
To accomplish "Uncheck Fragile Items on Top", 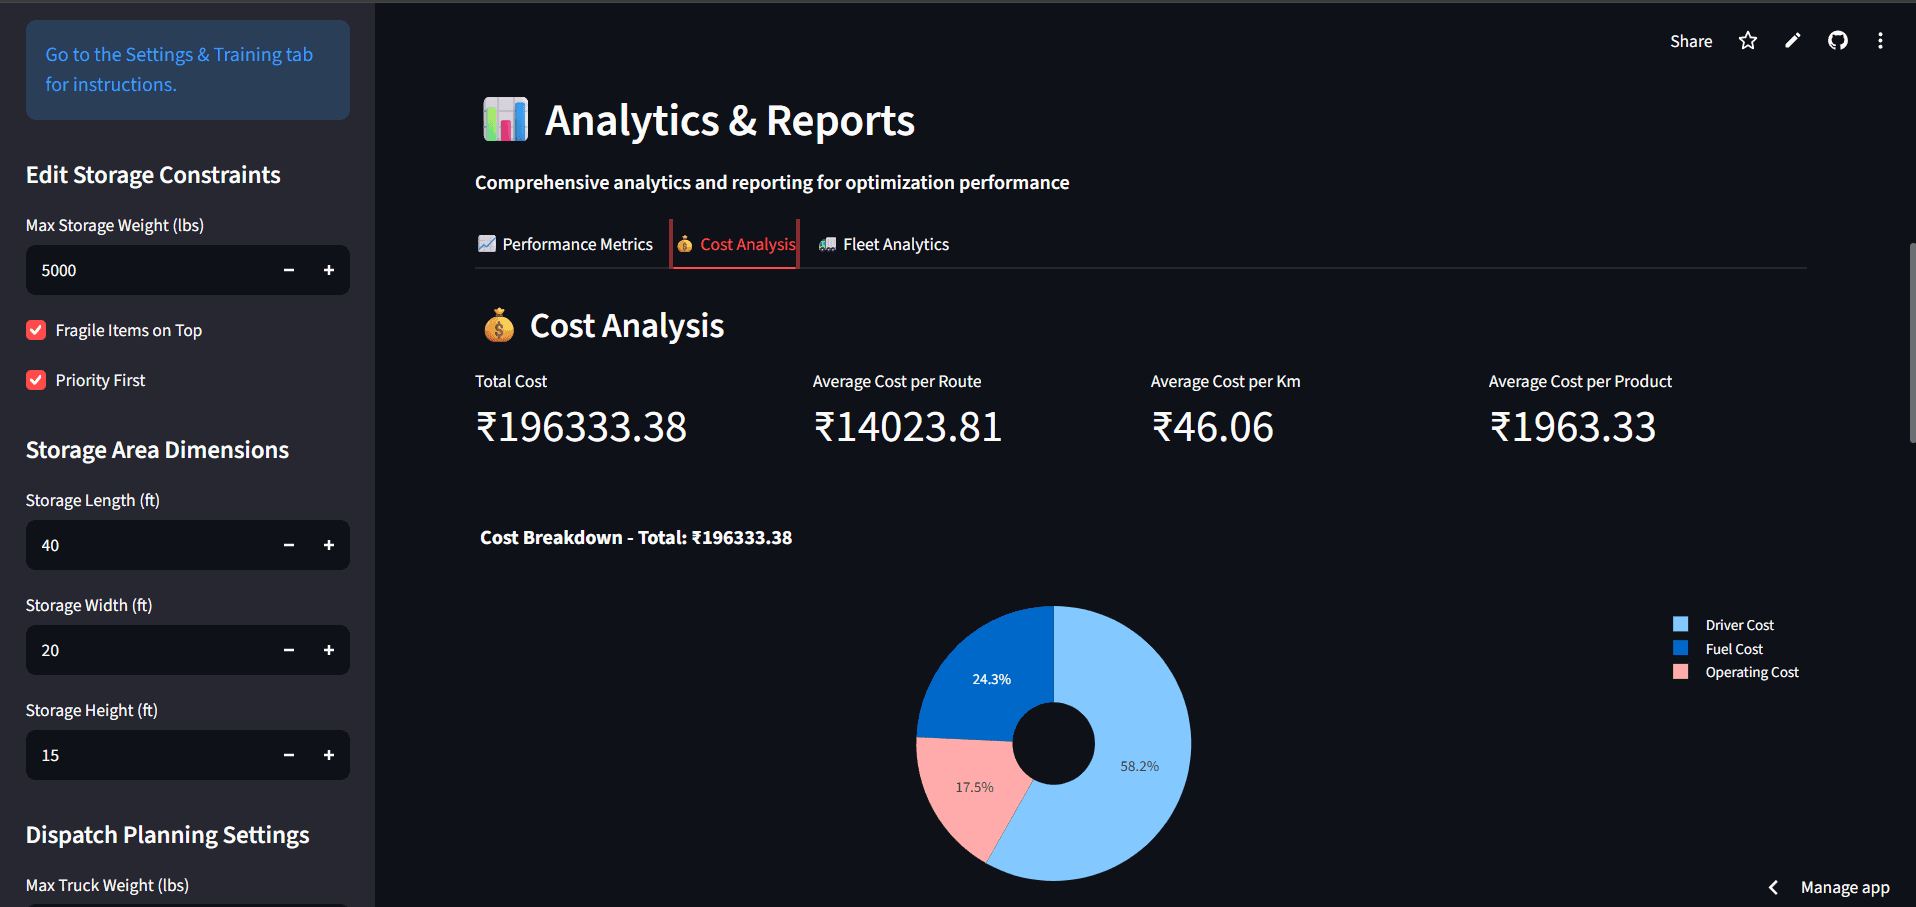I will coord(36,330).
